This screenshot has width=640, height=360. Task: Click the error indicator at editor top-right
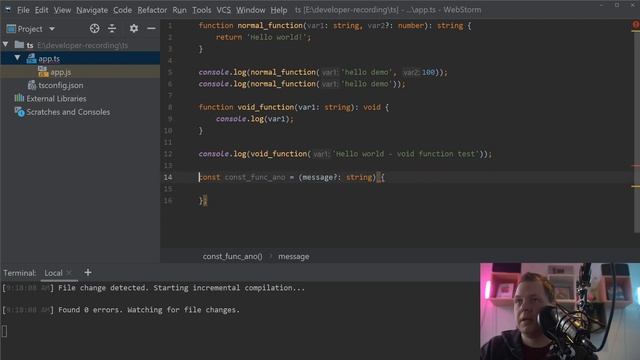coord(636,25)
